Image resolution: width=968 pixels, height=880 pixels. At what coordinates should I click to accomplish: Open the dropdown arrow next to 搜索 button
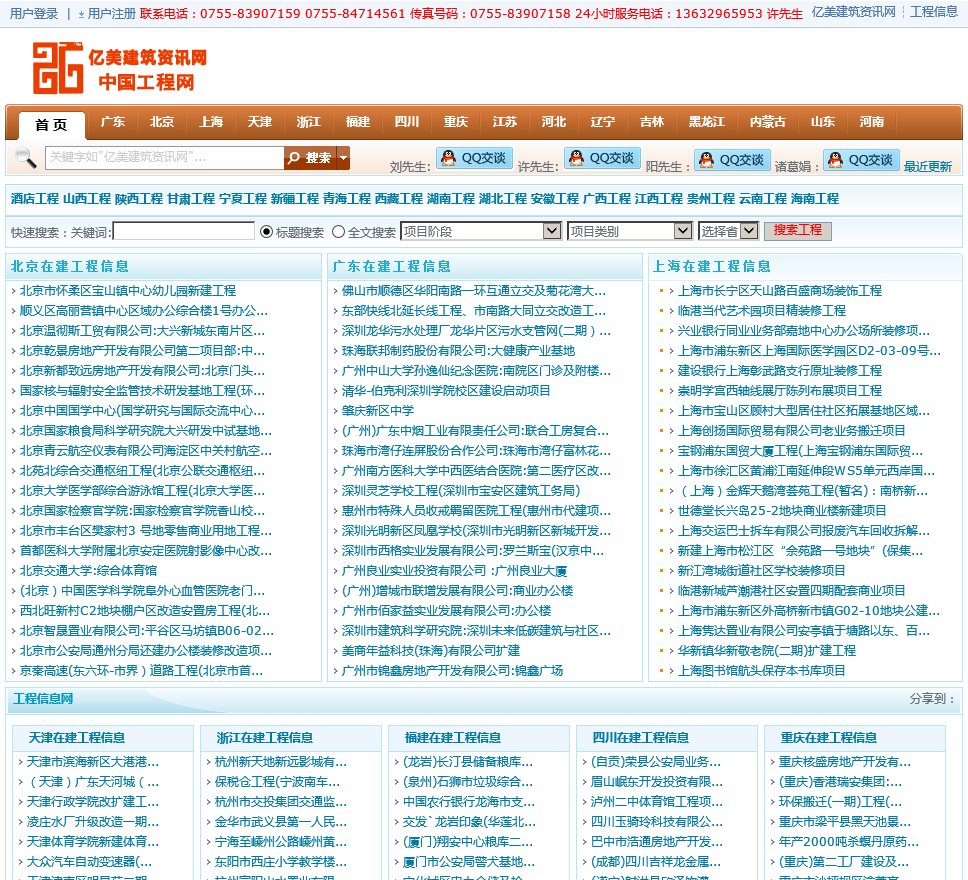click(343, 158)
